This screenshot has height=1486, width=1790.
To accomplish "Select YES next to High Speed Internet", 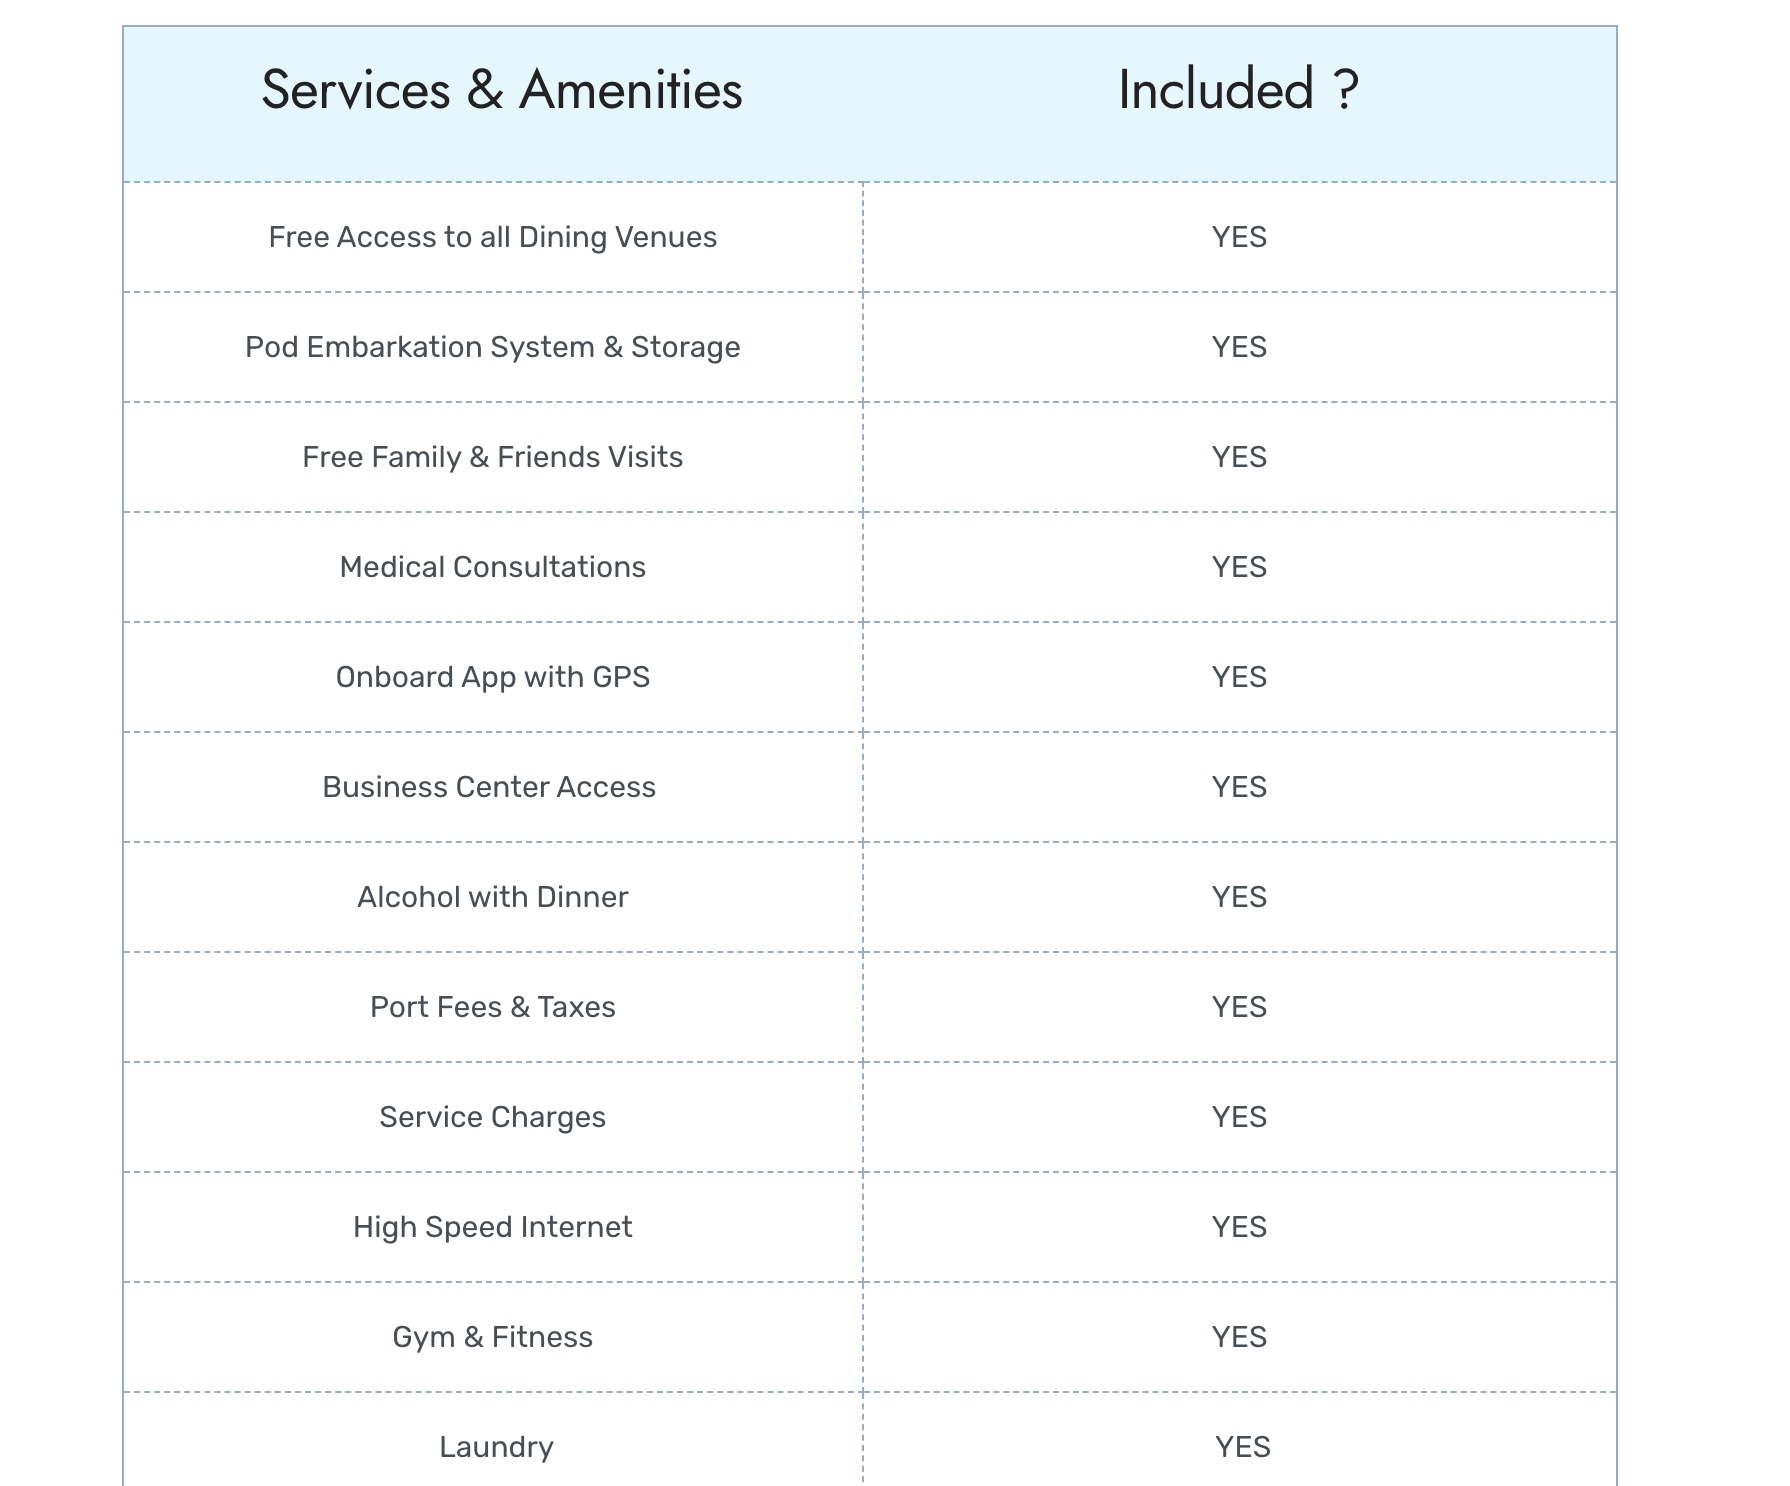I will click(1239, 1227).
